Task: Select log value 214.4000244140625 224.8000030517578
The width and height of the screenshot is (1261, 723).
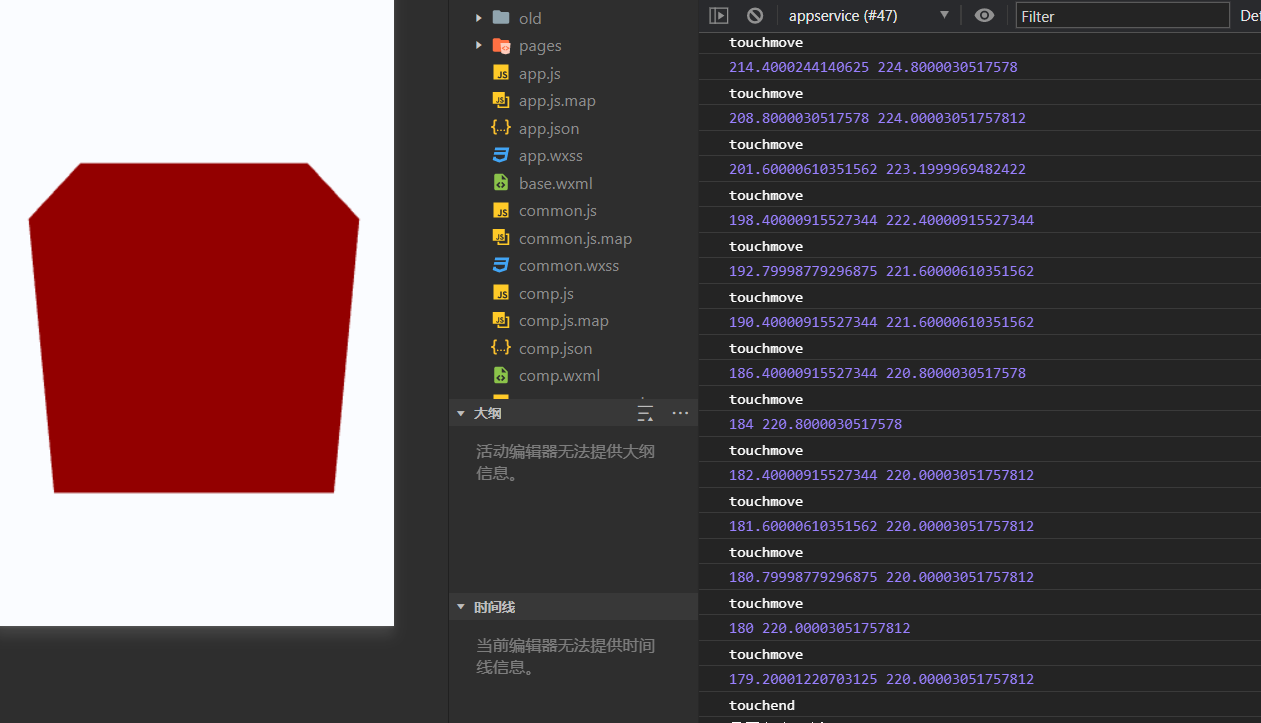Action: click(x=873, y=67)
